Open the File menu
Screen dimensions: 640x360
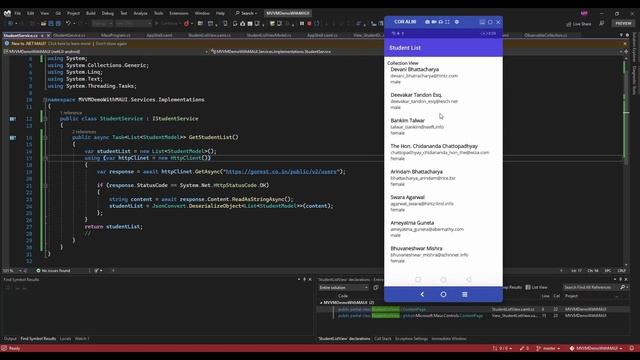18,13
